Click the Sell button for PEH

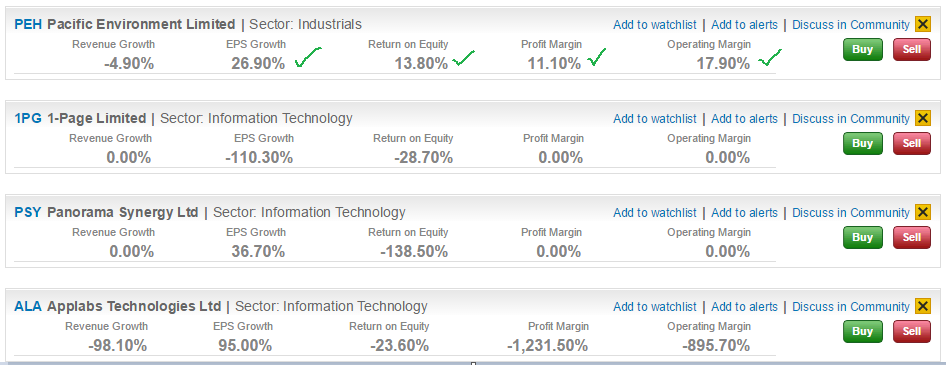coord(912,49)
